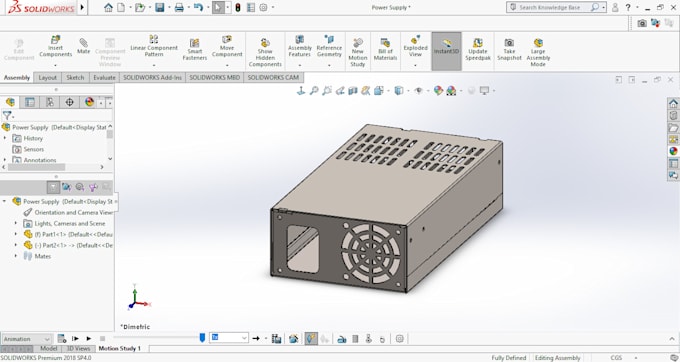Select the Mate tool
680x362 pixels.
coord(83,46)
